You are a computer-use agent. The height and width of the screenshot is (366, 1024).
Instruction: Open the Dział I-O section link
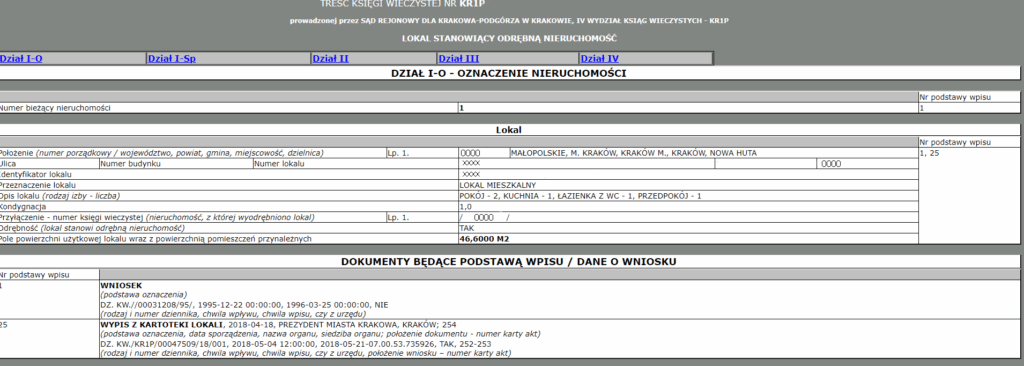(21, 59)
